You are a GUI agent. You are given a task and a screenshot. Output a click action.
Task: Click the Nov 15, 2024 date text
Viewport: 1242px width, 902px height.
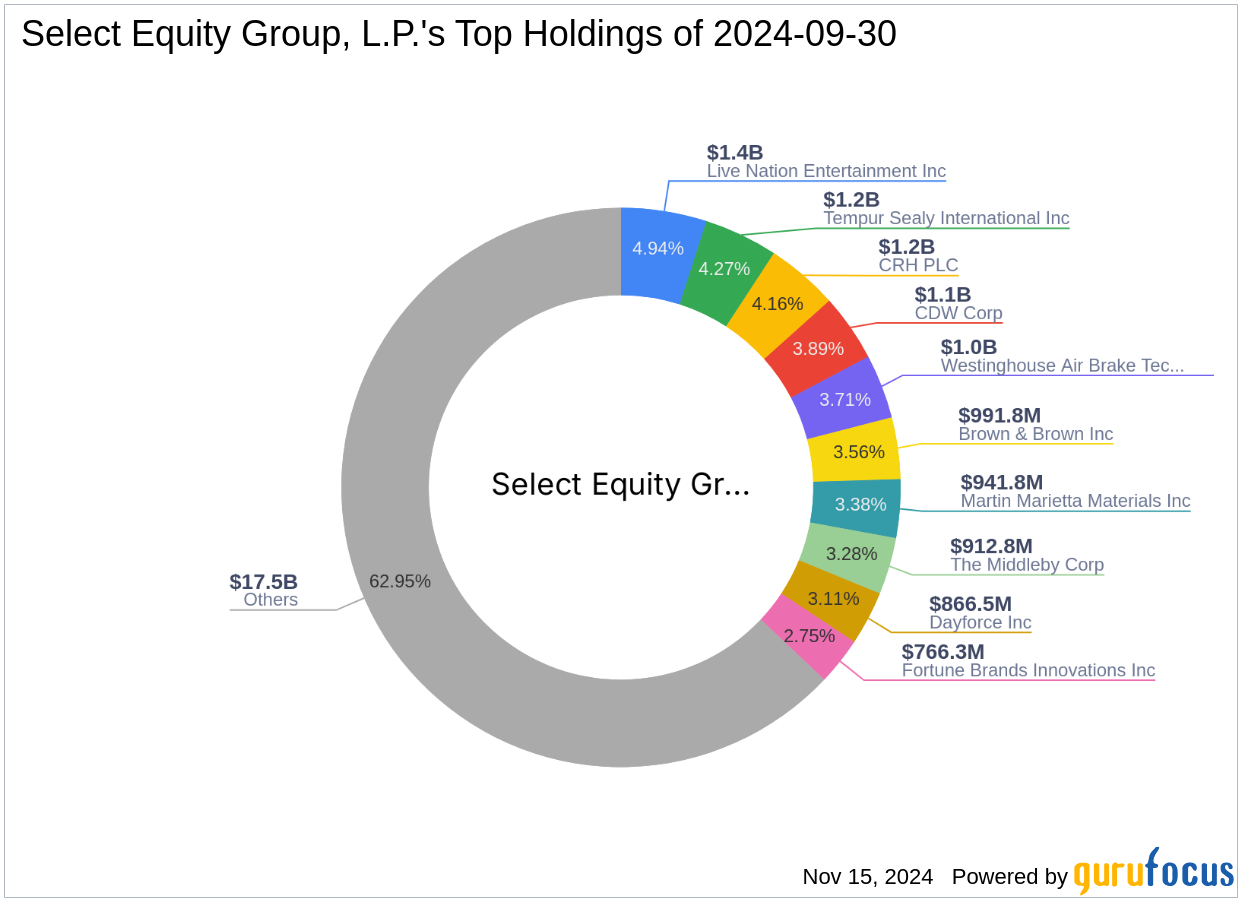click(866, 876)
